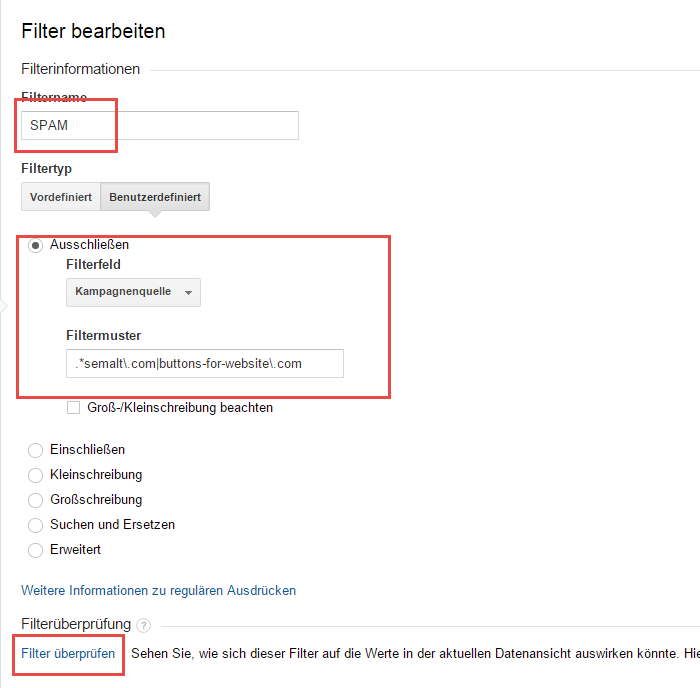700x688 pixels.
Task: Click the Filter überprüfen link
Action: [x=68, y=654]
